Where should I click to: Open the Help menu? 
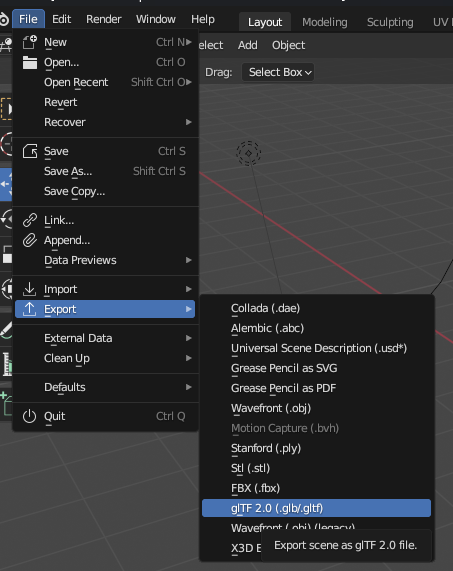203,19
